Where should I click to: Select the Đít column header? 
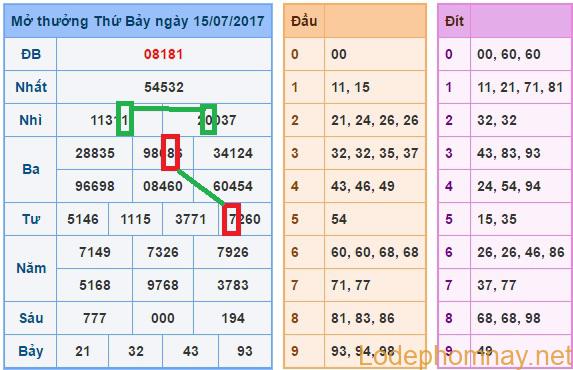coord(454,21)
